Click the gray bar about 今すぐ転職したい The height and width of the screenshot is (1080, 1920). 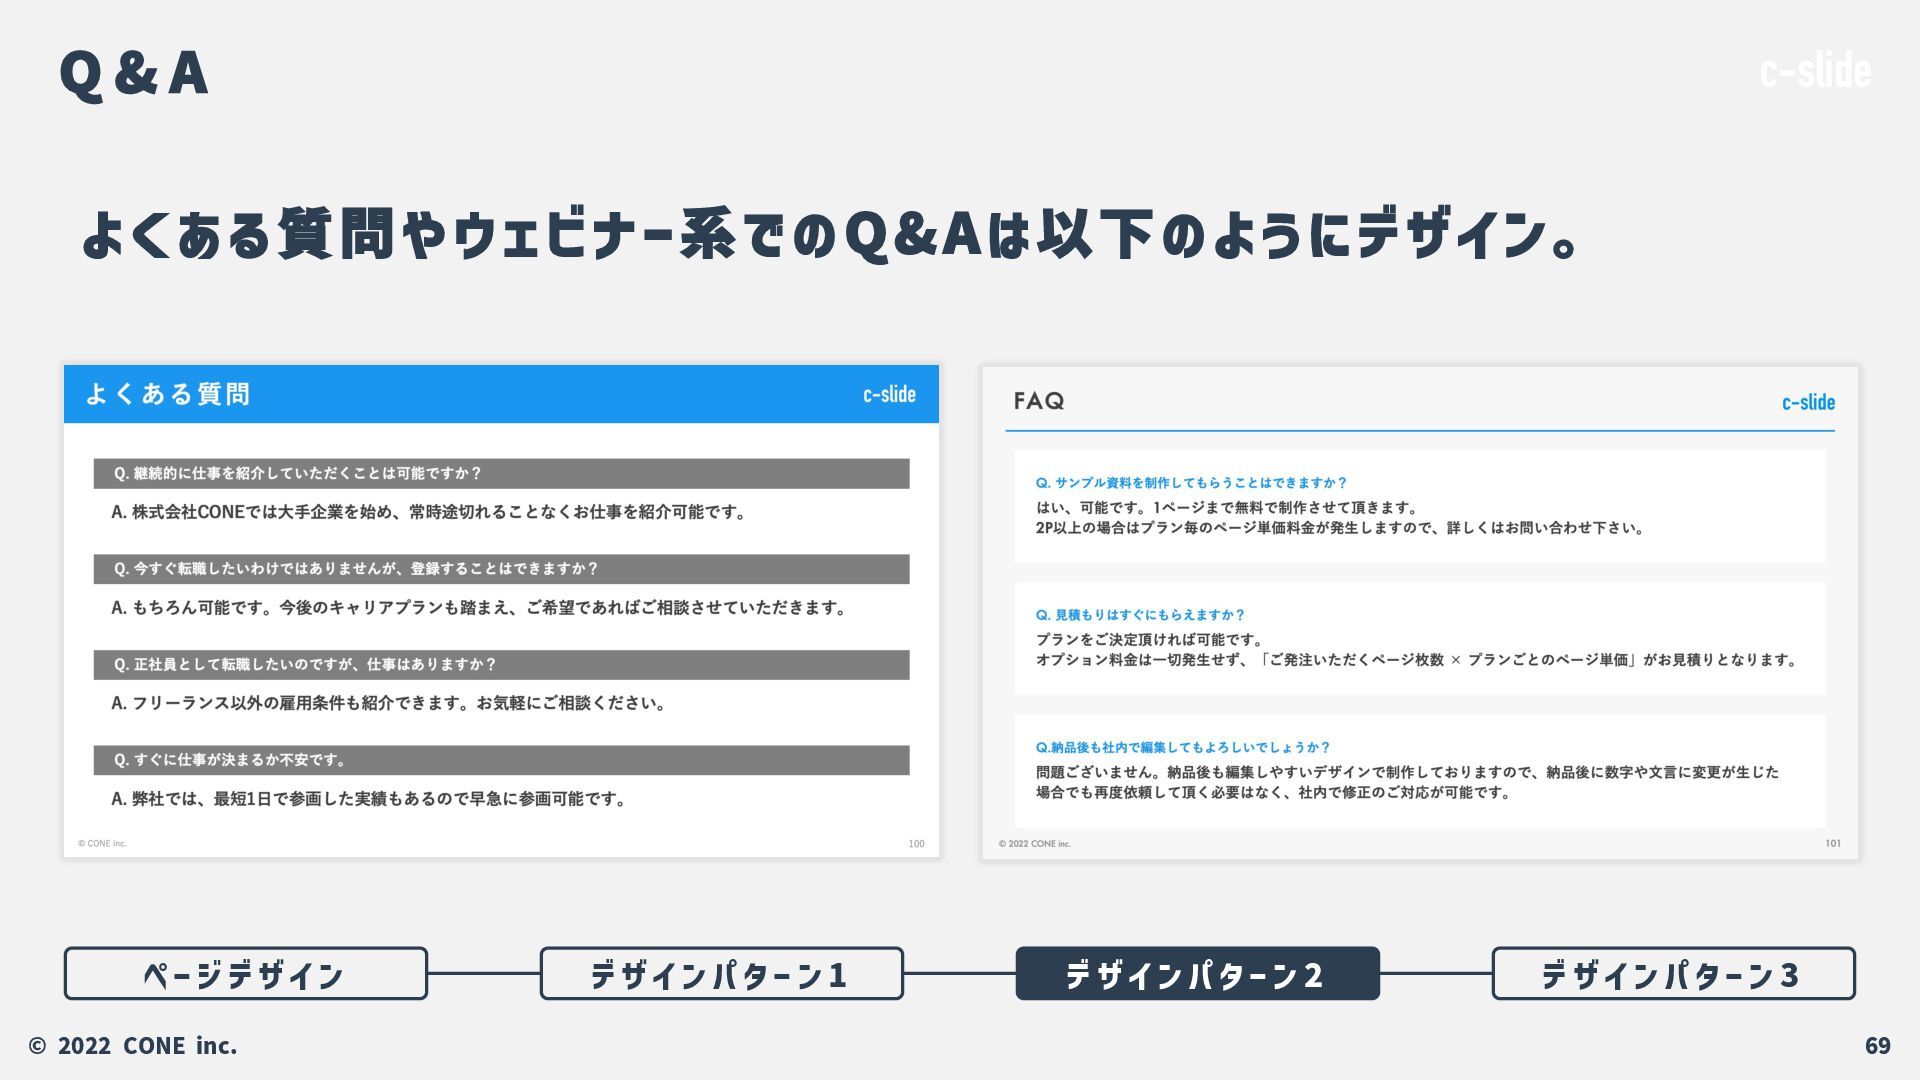pos(501,569)
